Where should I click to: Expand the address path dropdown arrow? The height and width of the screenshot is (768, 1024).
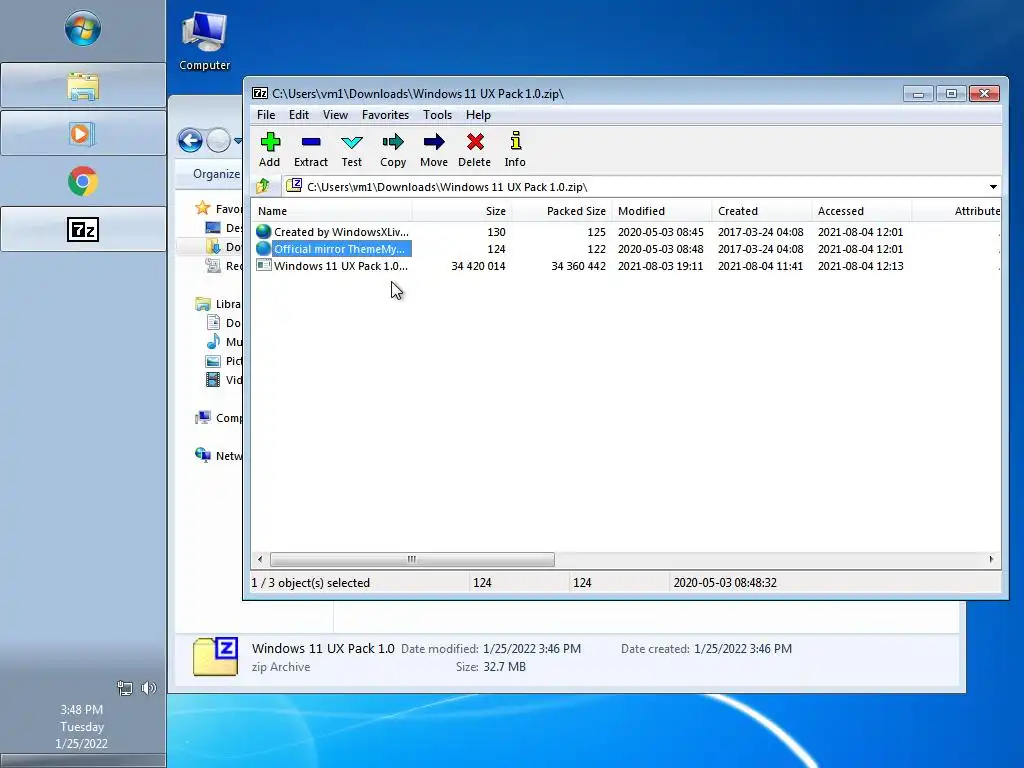[x=993, y=187]
